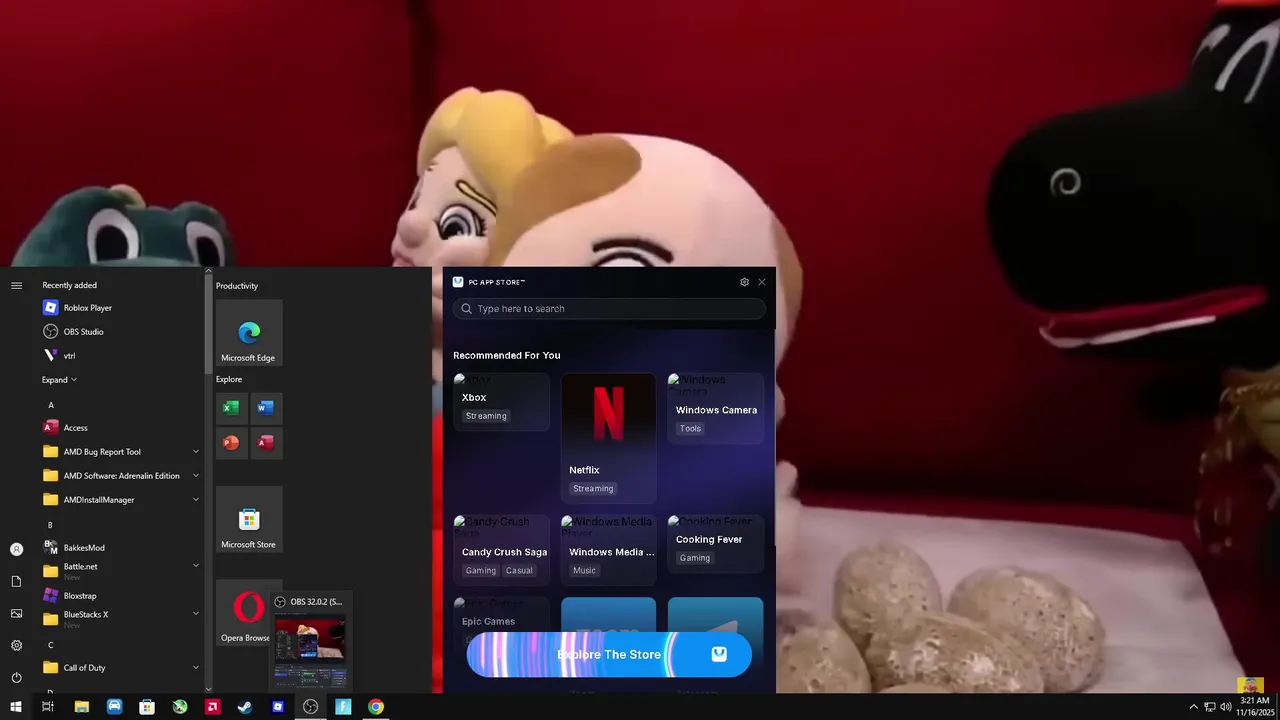Open the Access tile in Explore group
The height and width of the screenshot is (720, 1280).
(265, 442)
